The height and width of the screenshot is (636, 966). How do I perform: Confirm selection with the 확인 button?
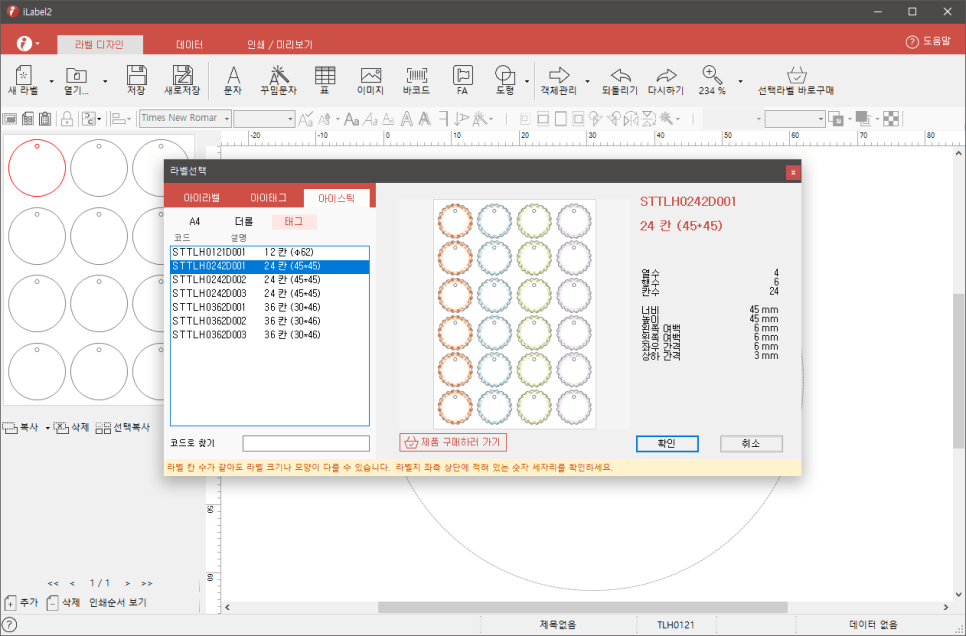[667, 444]
